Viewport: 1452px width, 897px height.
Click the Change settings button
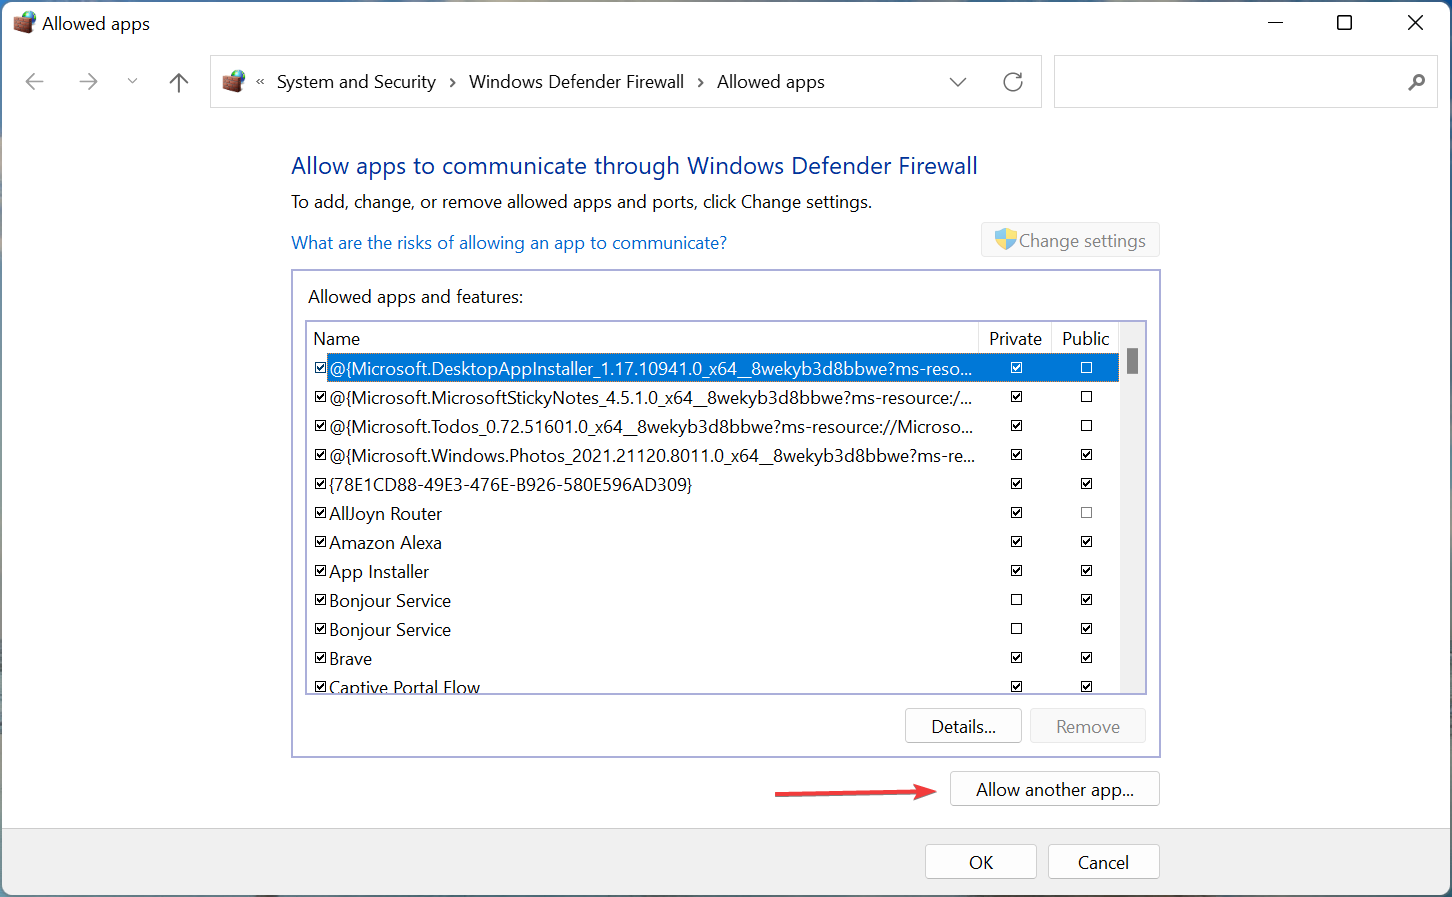1070,240
